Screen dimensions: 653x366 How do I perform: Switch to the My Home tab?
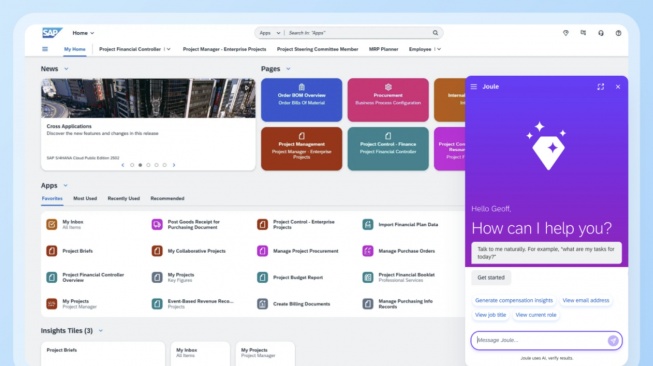coord(75,49)
